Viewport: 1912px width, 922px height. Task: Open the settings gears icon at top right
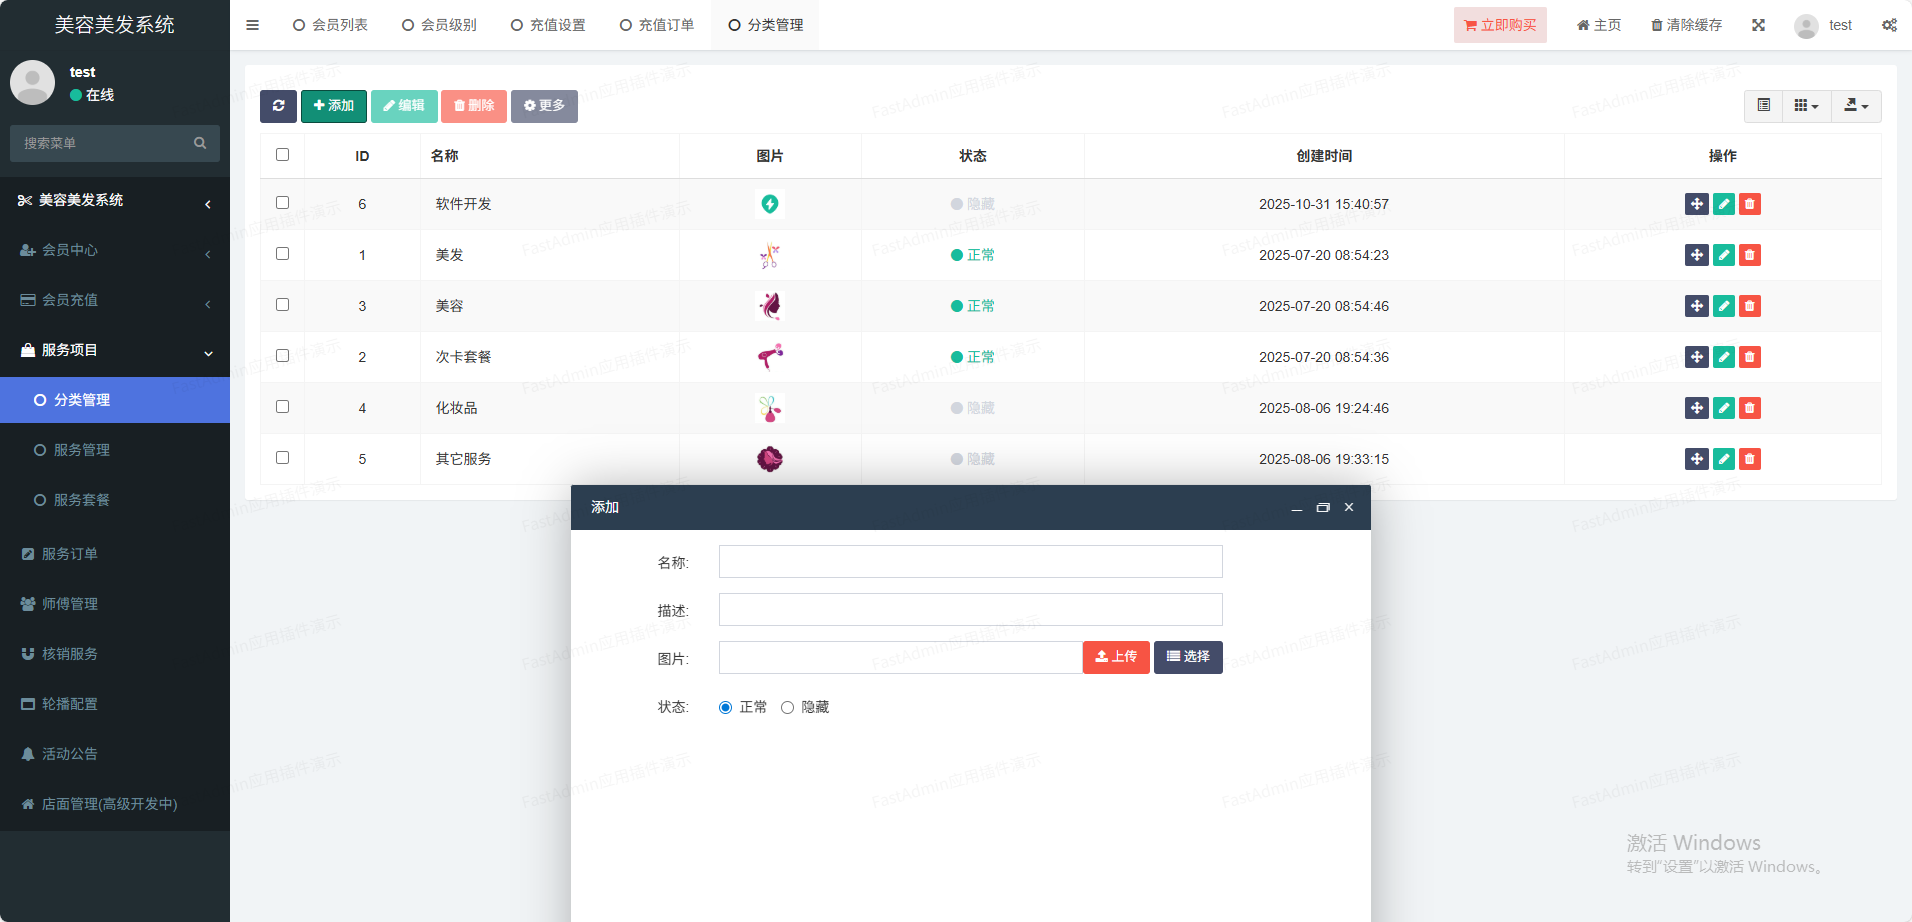(x=1888, y=25)
